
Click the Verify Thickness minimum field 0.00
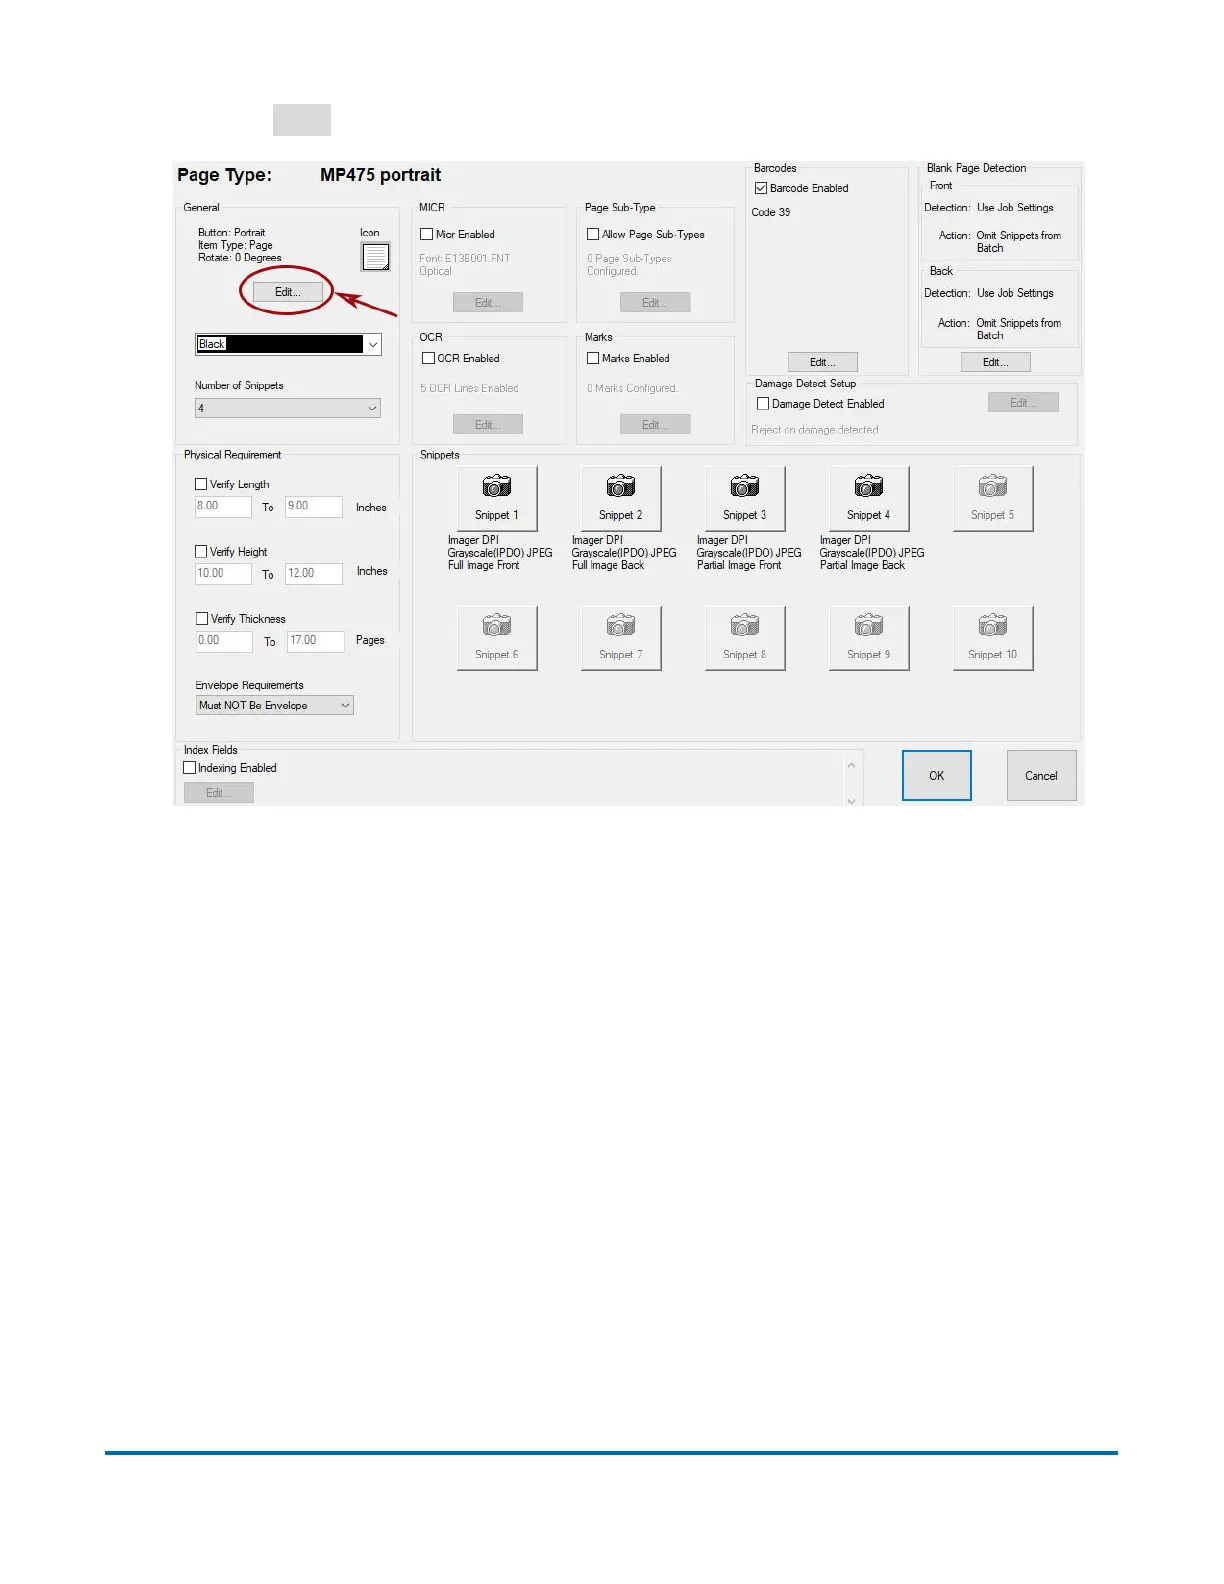click(224, 641)
